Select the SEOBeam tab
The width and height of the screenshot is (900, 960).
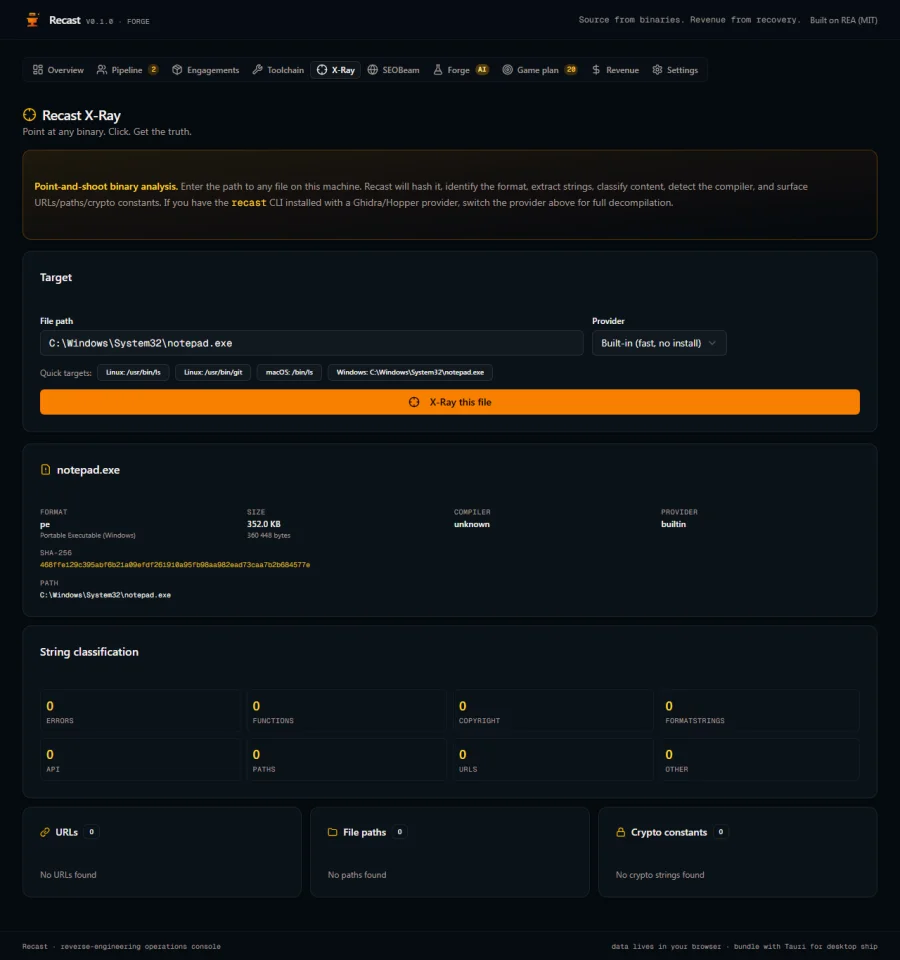[394, 70]
